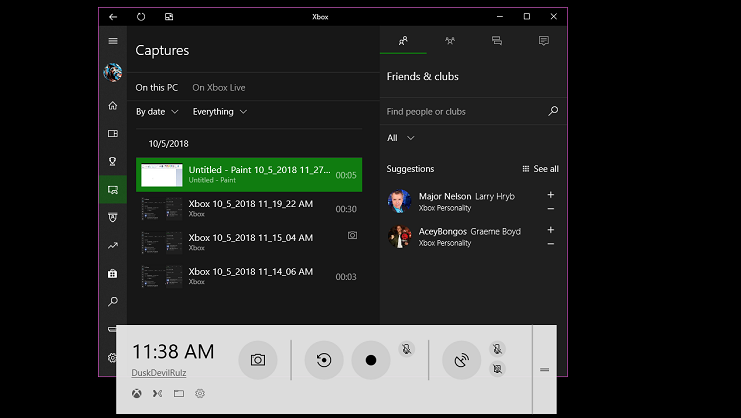Screen dimensions: 741x418
Task: Open Microsoft Store bag icon
Action: pyautogui.click(x=113, y=273)
